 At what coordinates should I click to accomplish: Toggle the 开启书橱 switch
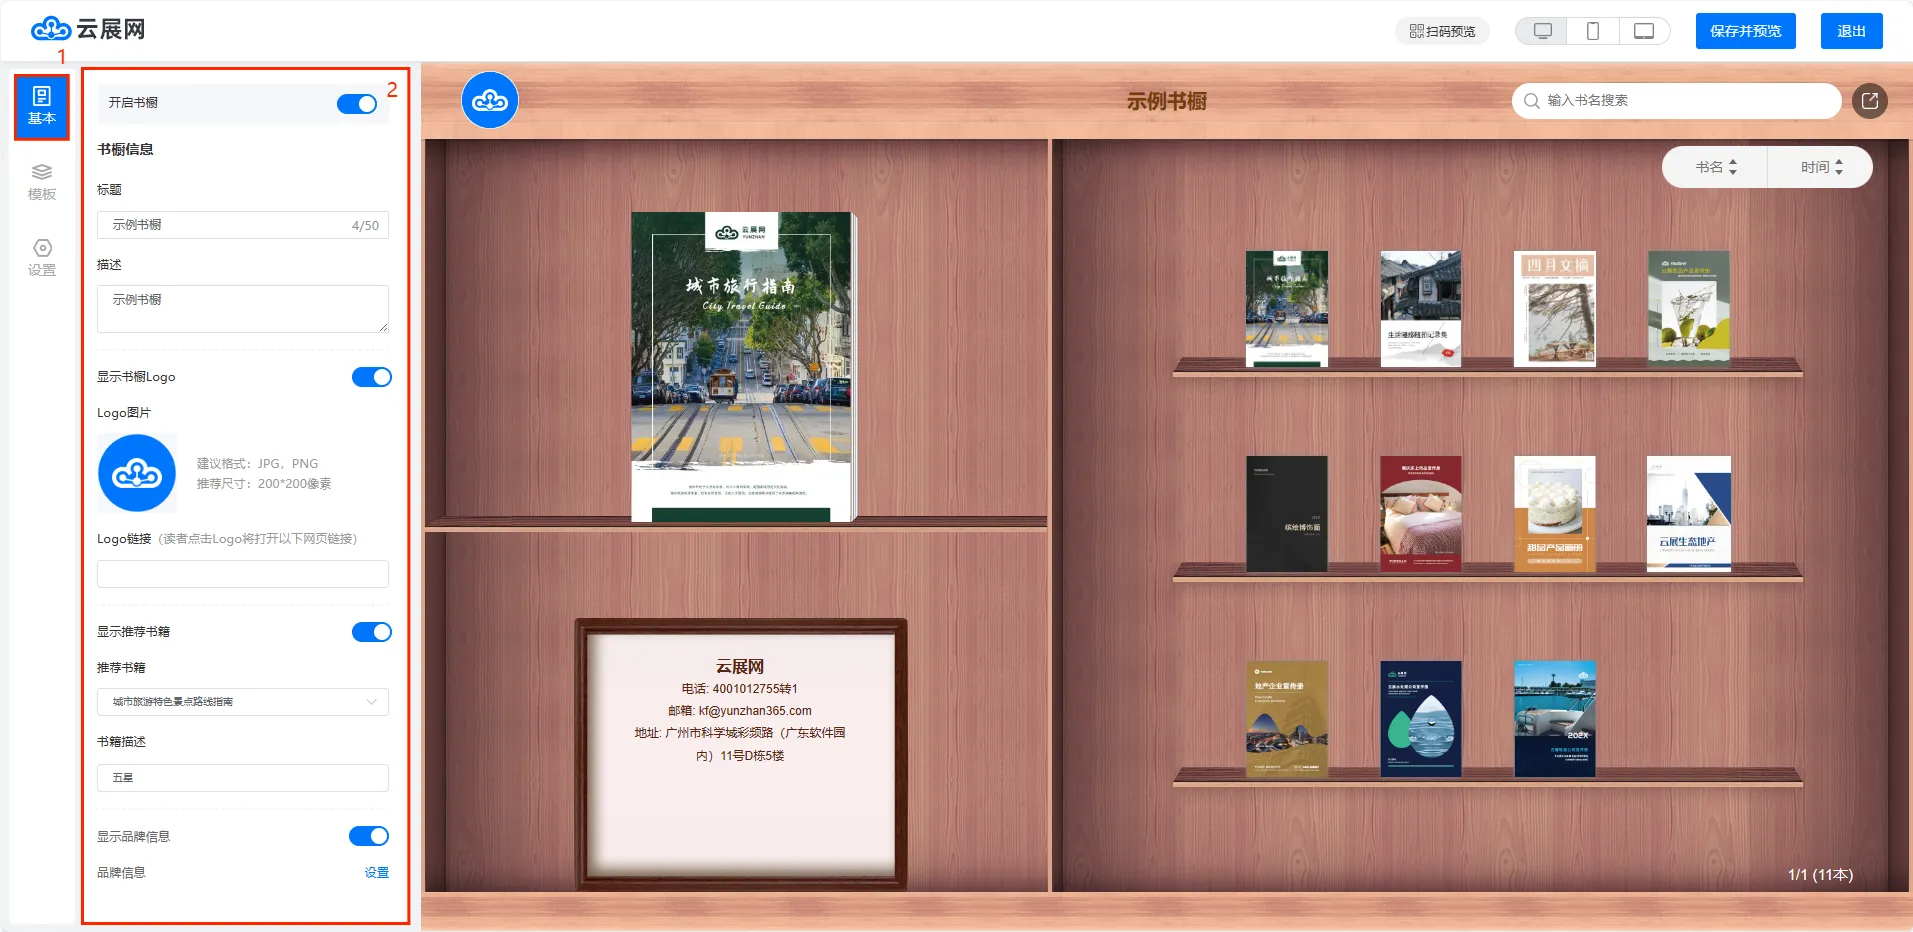[357, 104]
